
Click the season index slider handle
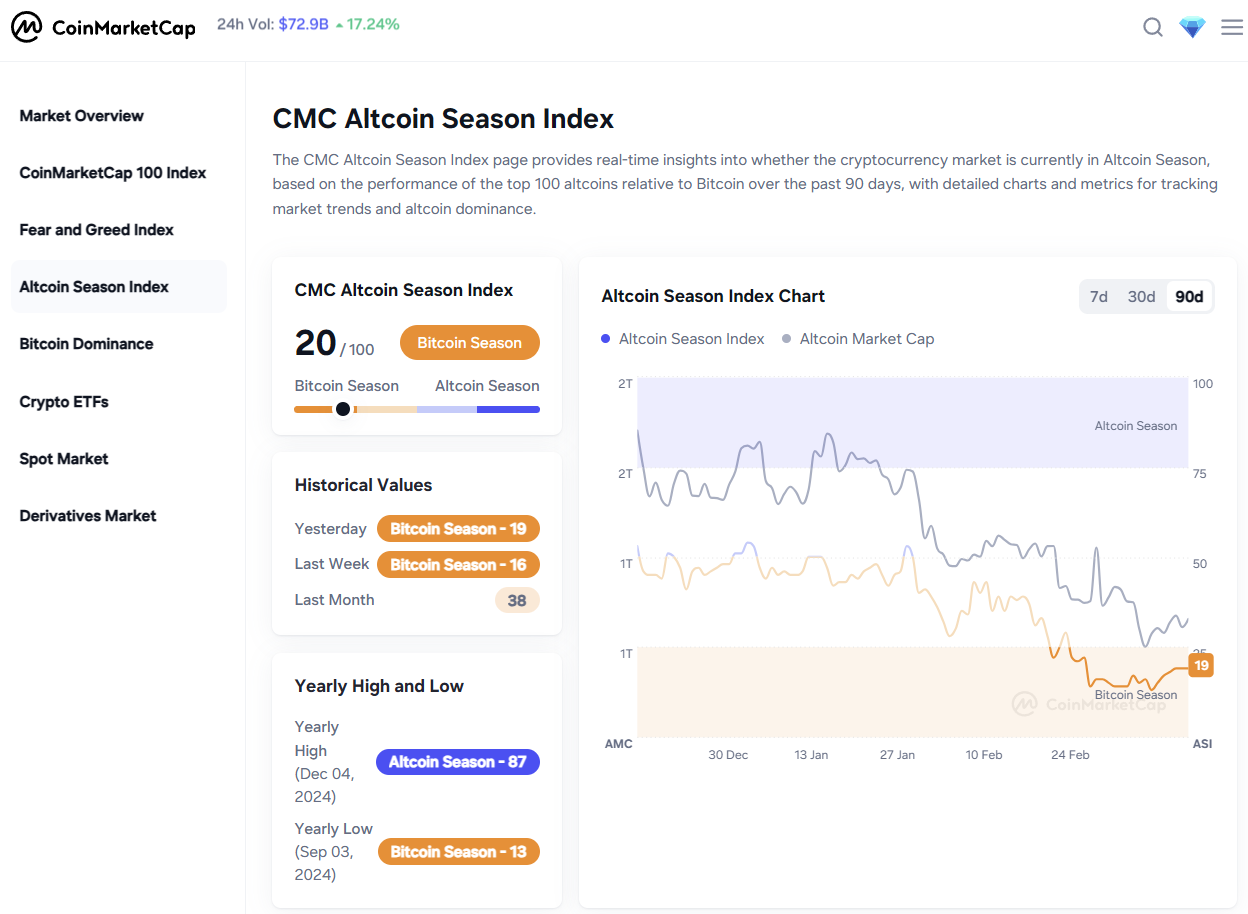[343, 409]
